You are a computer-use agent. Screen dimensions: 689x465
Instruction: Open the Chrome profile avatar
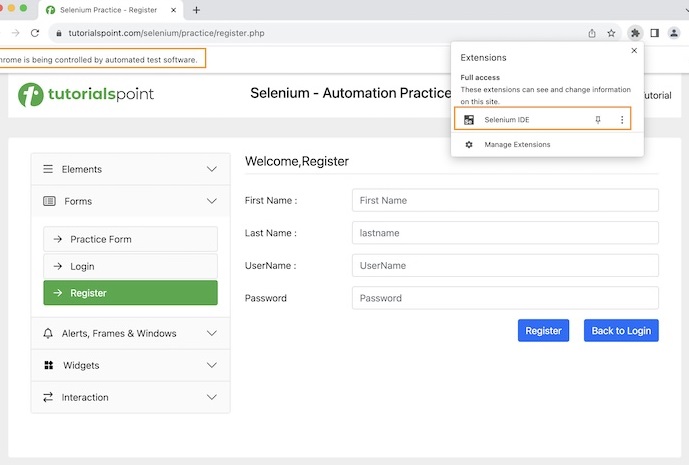coord(675,33)
